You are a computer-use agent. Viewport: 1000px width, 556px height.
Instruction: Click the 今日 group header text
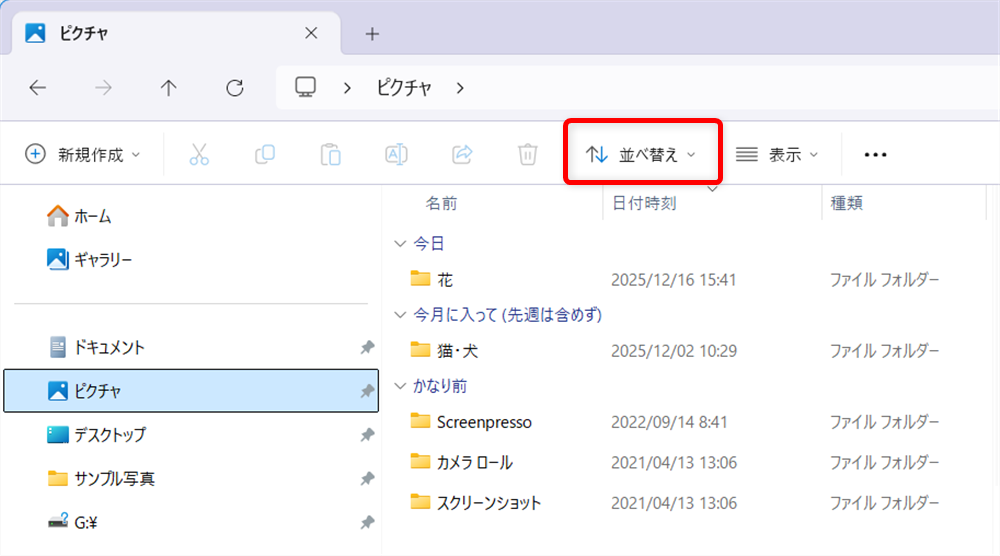point(429,244)
